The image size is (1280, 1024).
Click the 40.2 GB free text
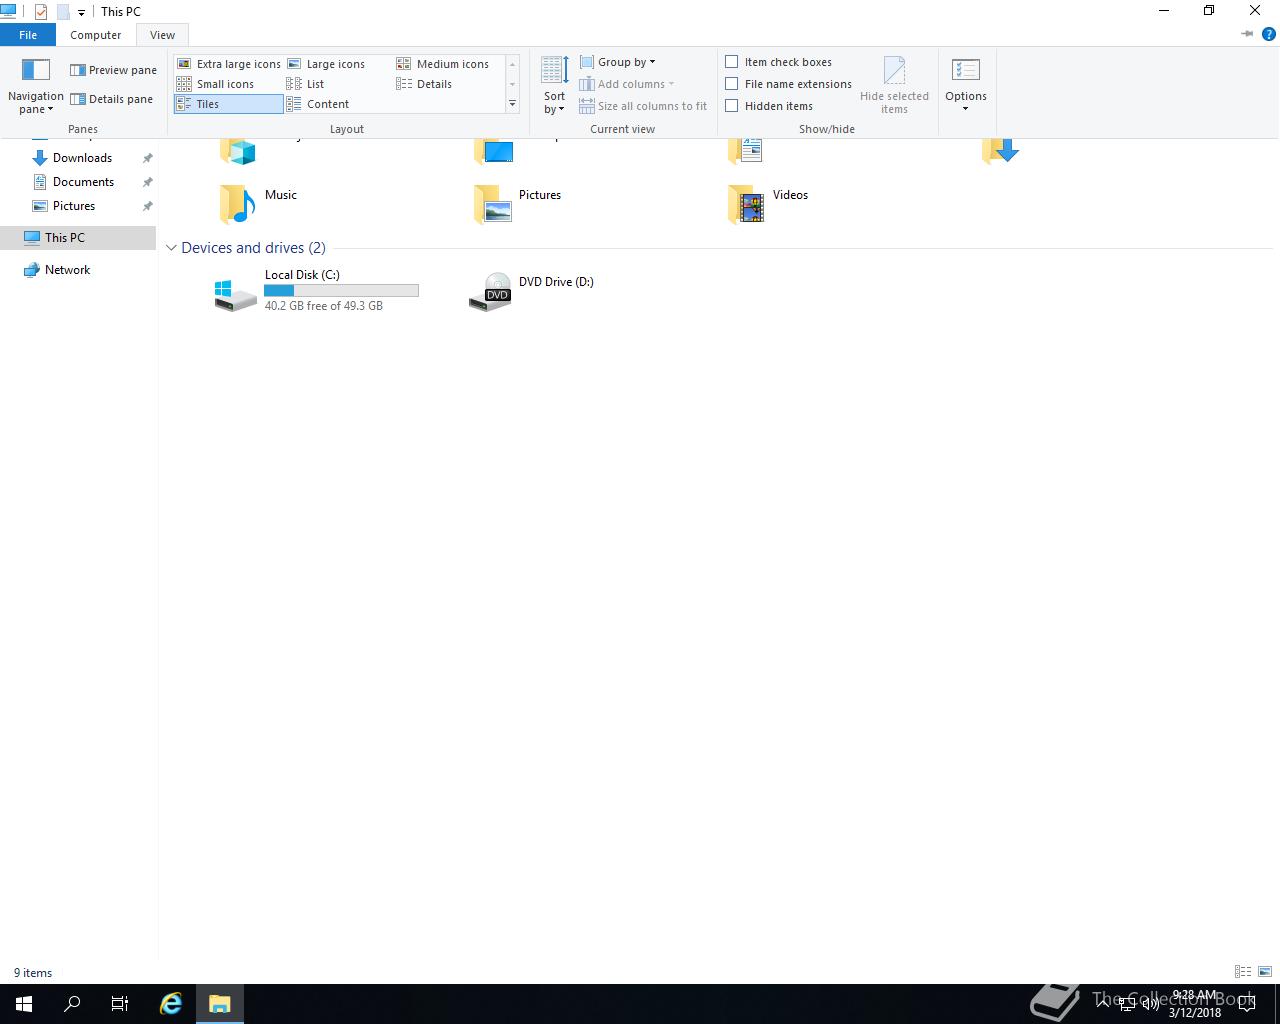point(324,306)
